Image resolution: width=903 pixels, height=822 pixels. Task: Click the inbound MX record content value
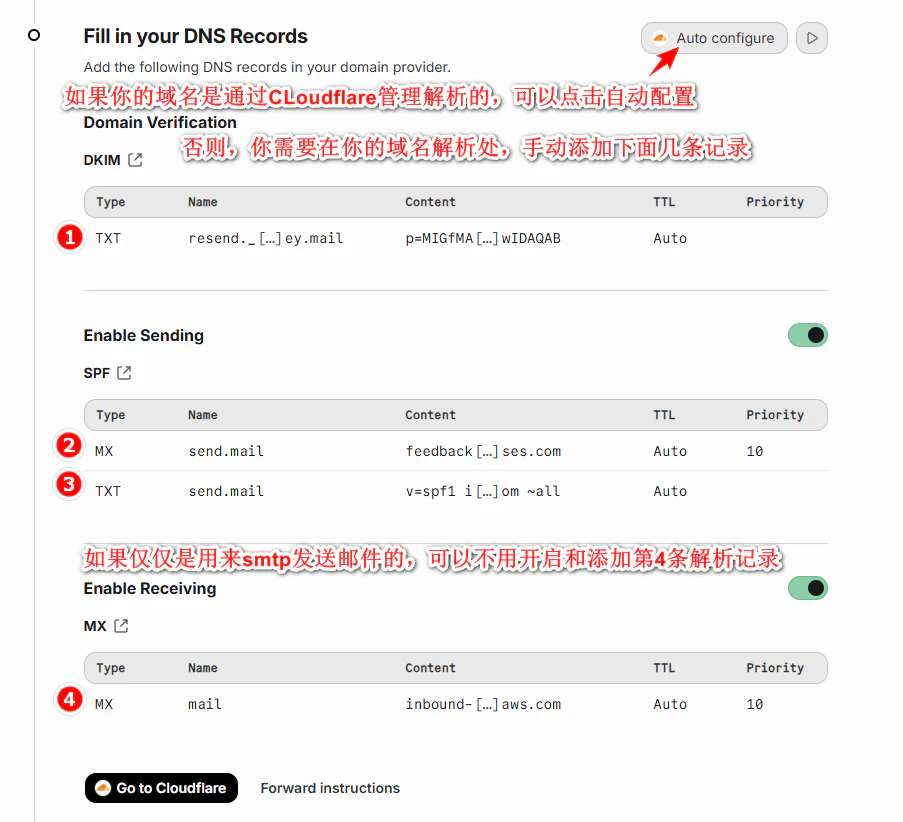tap(483, 704)
